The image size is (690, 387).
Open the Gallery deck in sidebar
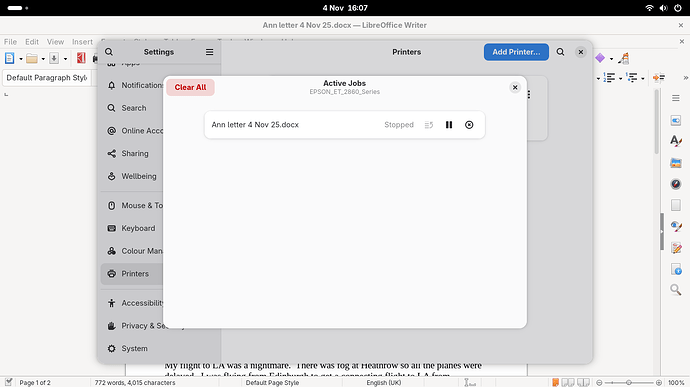[x=676, y=163]
